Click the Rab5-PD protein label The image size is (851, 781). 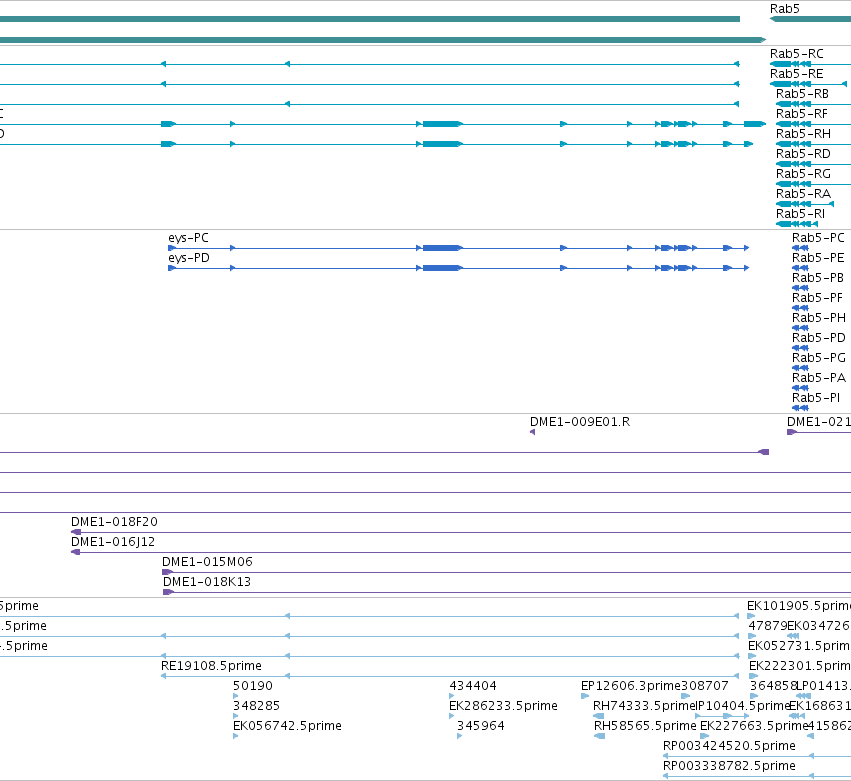(x=818, y=338)
